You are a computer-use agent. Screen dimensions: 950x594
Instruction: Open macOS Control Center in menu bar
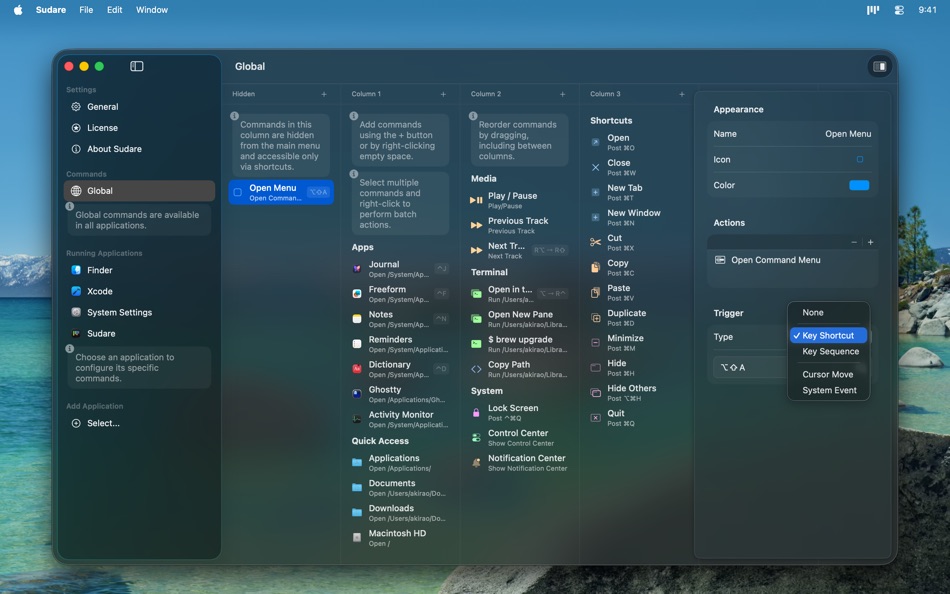(x=899, y=10)
